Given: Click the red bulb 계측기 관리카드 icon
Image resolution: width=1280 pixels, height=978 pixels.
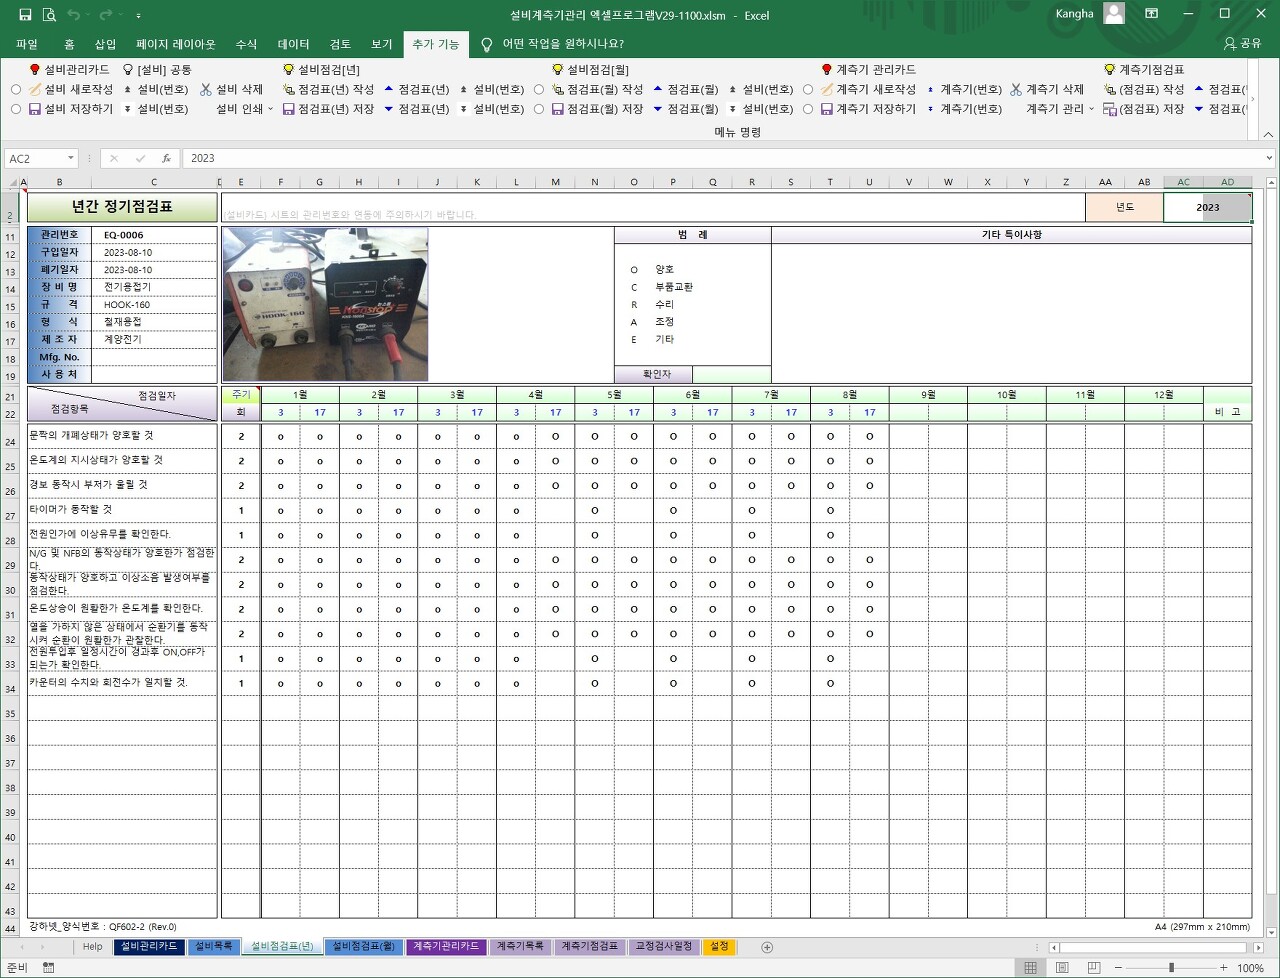Looking at the screenshot, I should pyautogui.click(x=826, y=70).
